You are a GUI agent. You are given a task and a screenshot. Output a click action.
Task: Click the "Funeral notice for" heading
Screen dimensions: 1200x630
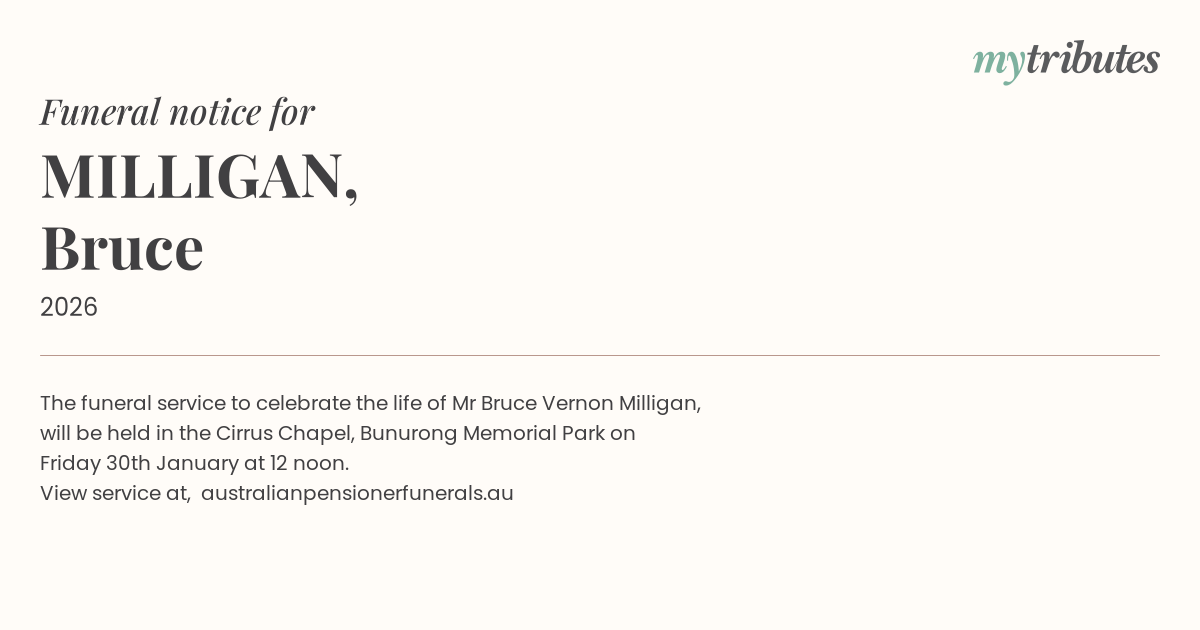(x=177, y=112)
